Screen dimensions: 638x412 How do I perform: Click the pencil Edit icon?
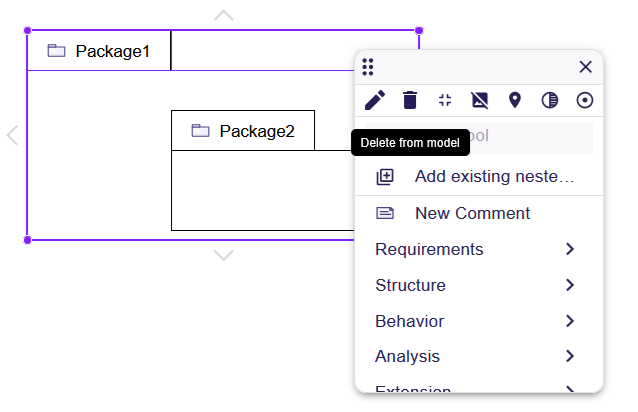click(374, 100)
